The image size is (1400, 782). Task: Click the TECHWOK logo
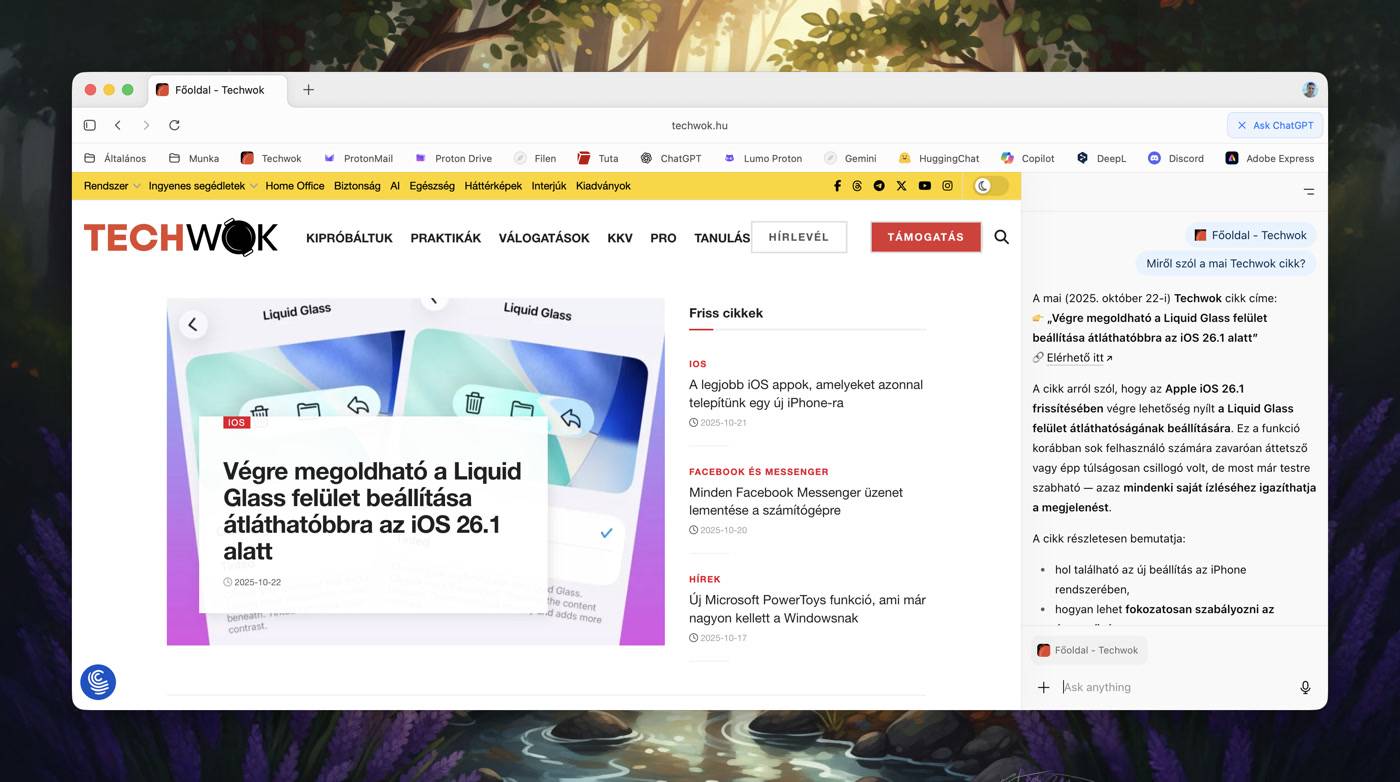click(181, 237)
